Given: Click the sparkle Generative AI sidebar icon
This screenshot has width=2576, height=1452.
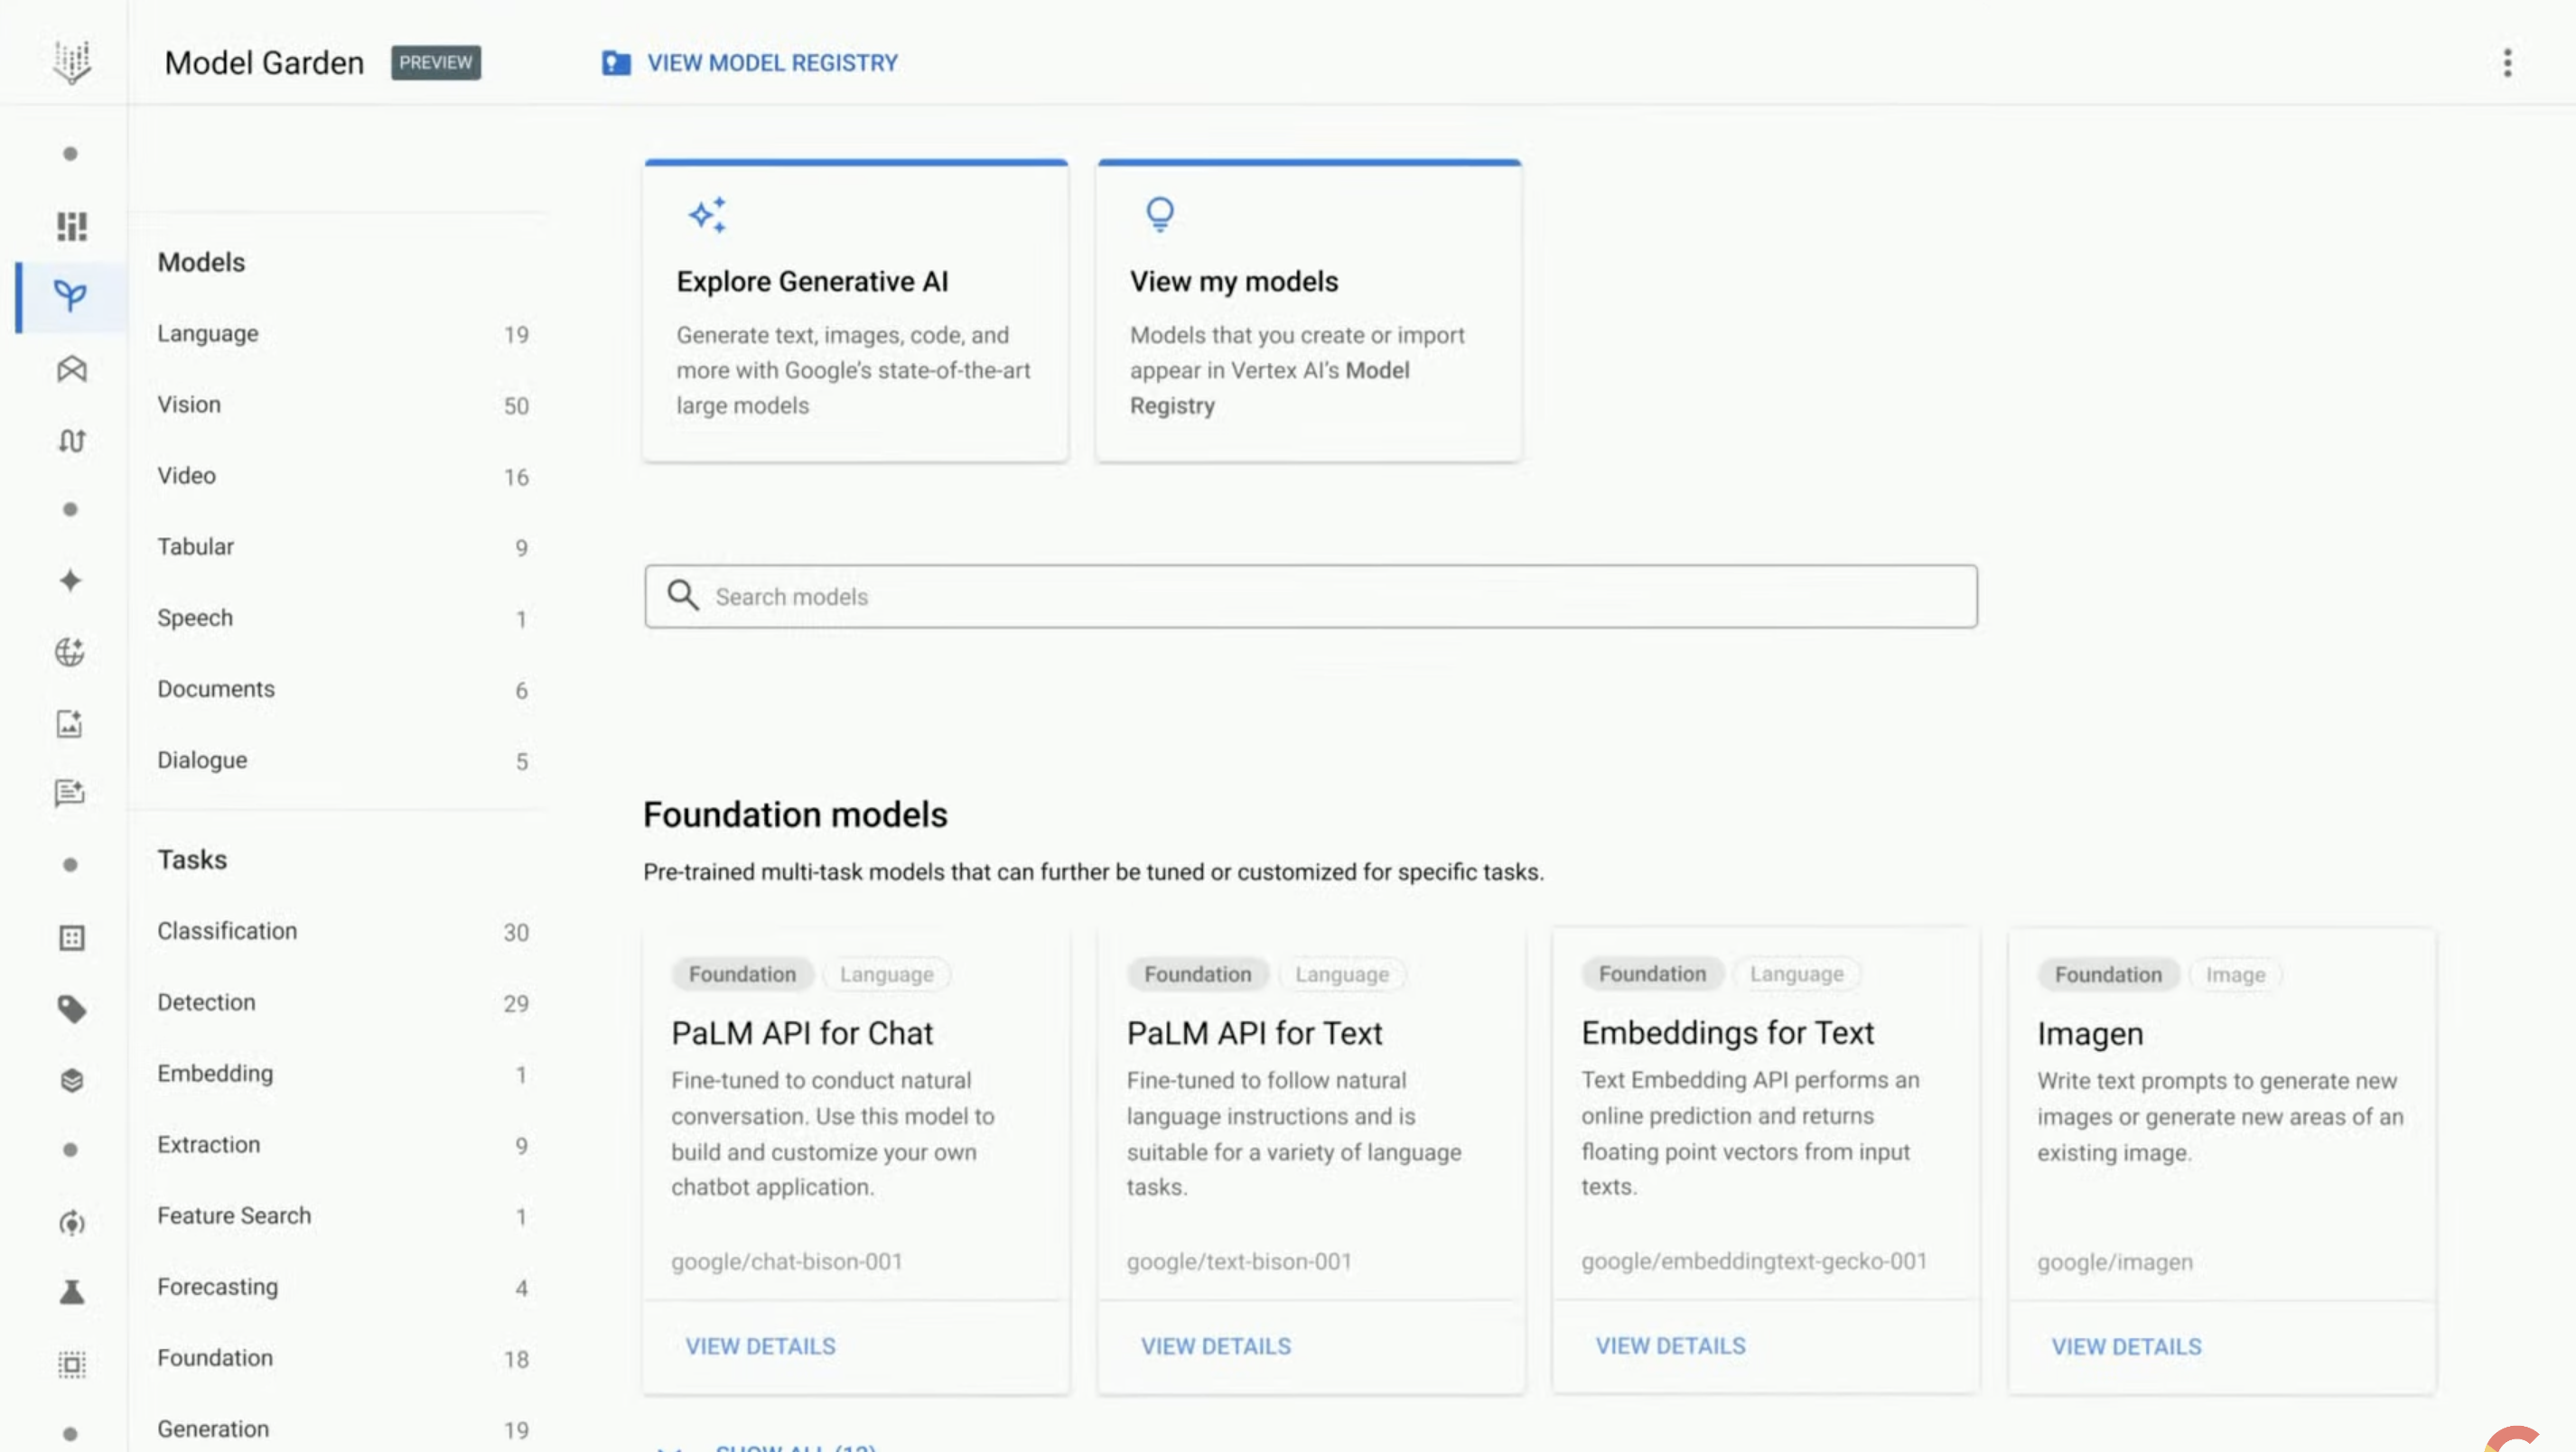Looking at the screenshot, I should tap(70, 581).
